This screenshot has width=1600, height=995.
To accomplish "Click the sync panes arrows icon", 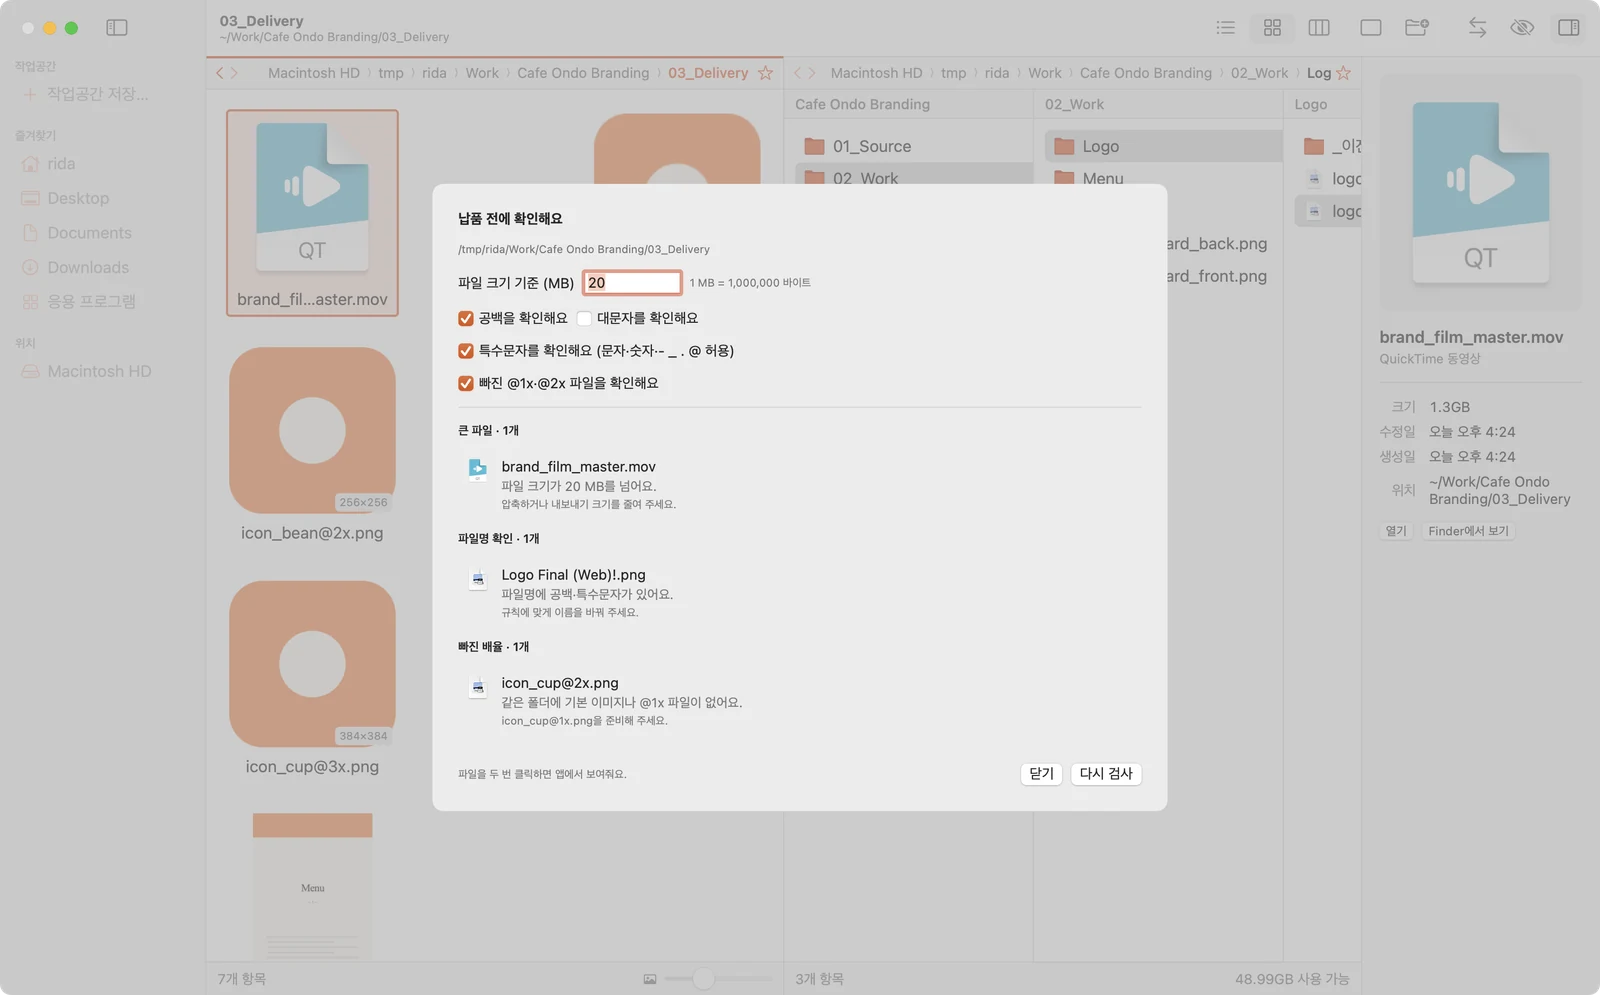I will pos(1477,28).
